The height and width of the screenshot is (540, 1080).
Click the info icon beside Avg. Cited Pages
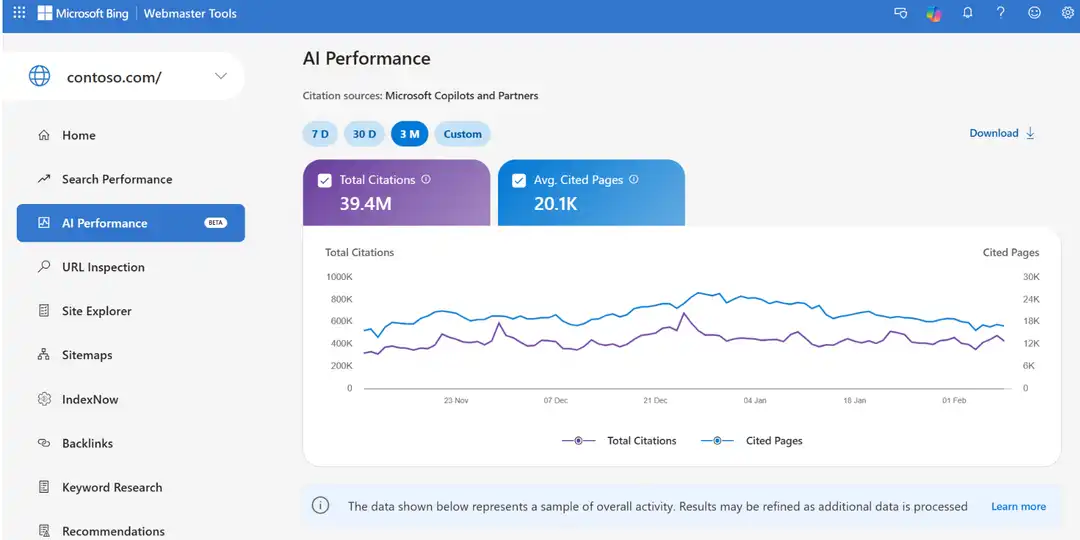click(x=634, y=180)
